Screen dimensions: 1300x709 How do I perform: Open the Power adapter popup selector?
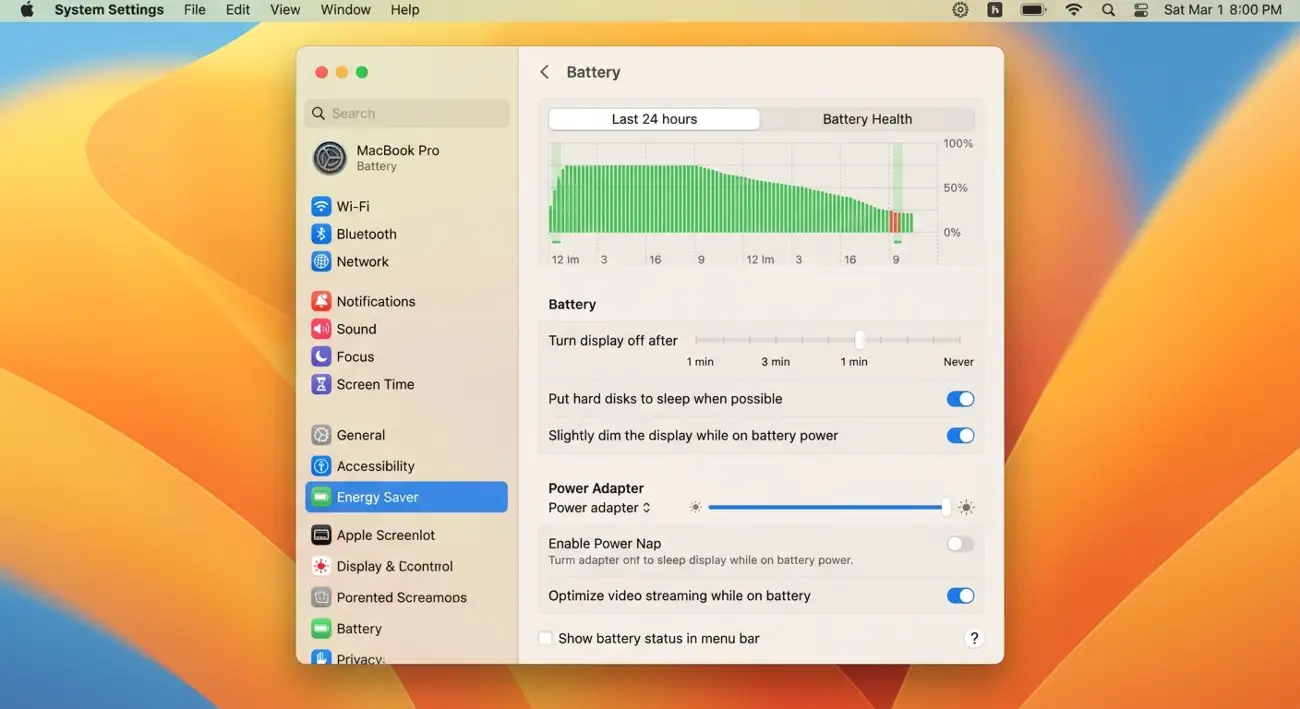pos(600,508)
